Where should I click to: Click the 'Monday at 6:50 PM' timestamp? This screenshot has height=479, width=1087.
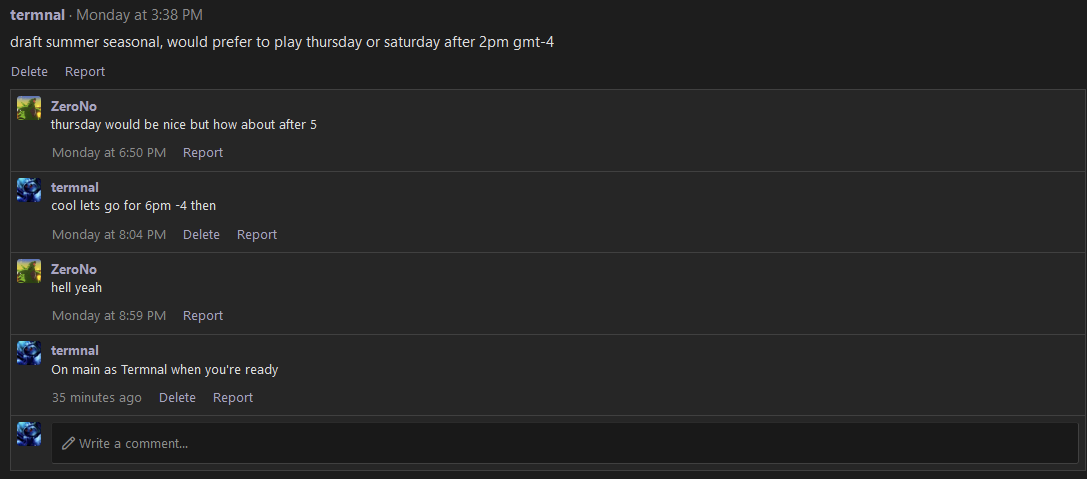click(109, 153)
